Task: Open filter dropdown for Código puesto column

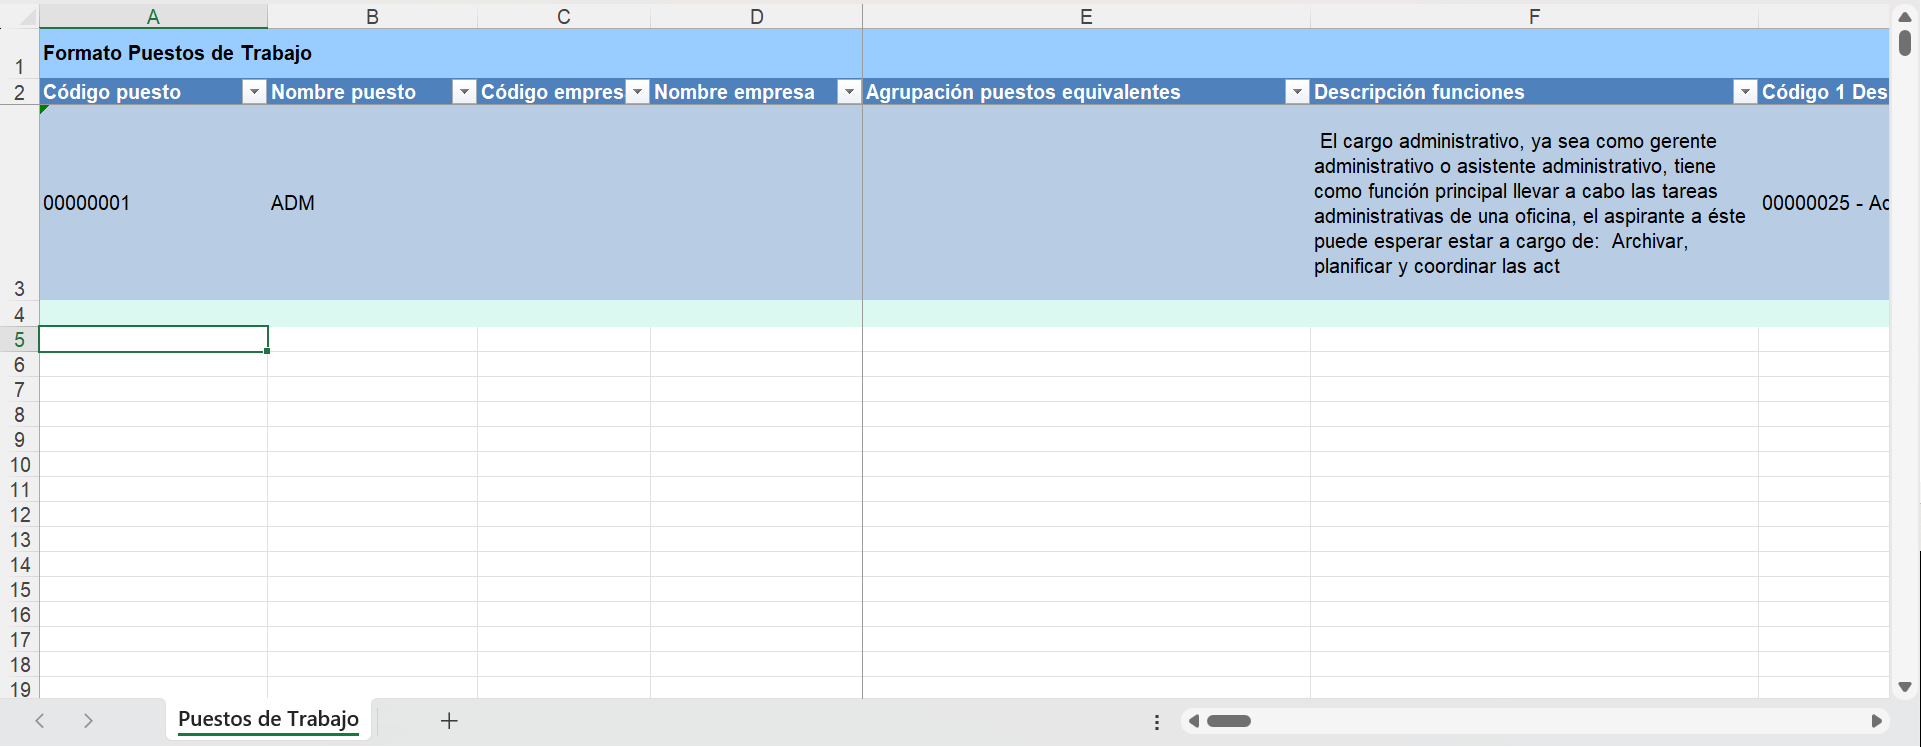Action: pyautogui.click(x=254, y=92)
